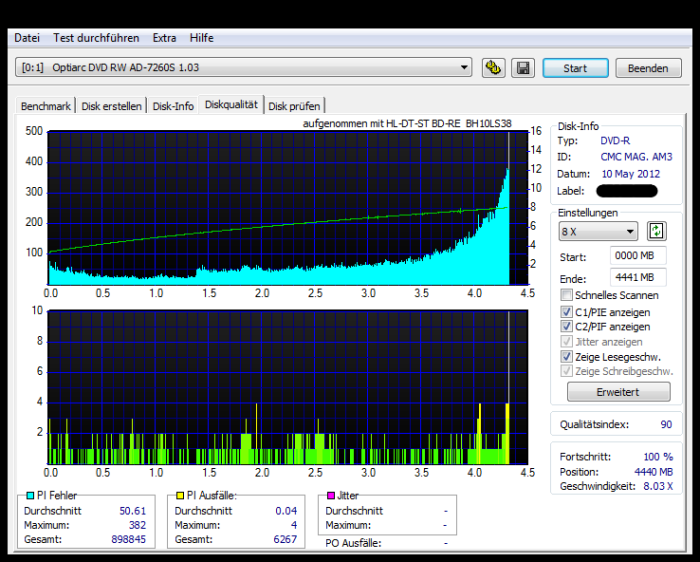The image size is (700, 562).
Task: Switch to the Disk erstellen tab
Action: [x=111, y=106]
